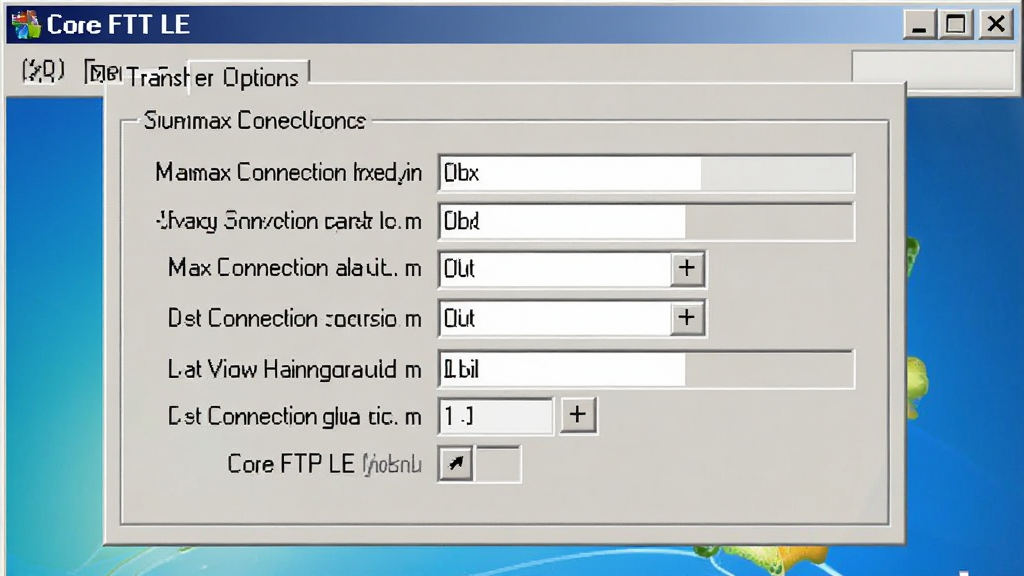Screen dimensions: 1024x576
Task: Click the empty box right of the arrow button
Action: pos(498,464)
